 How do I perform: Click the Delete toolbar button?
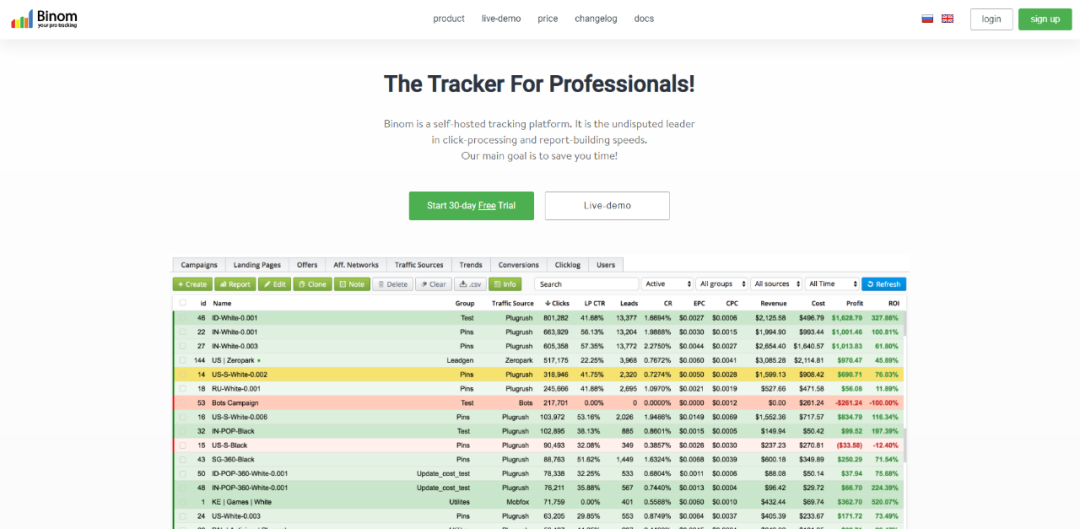click(393, 284)
